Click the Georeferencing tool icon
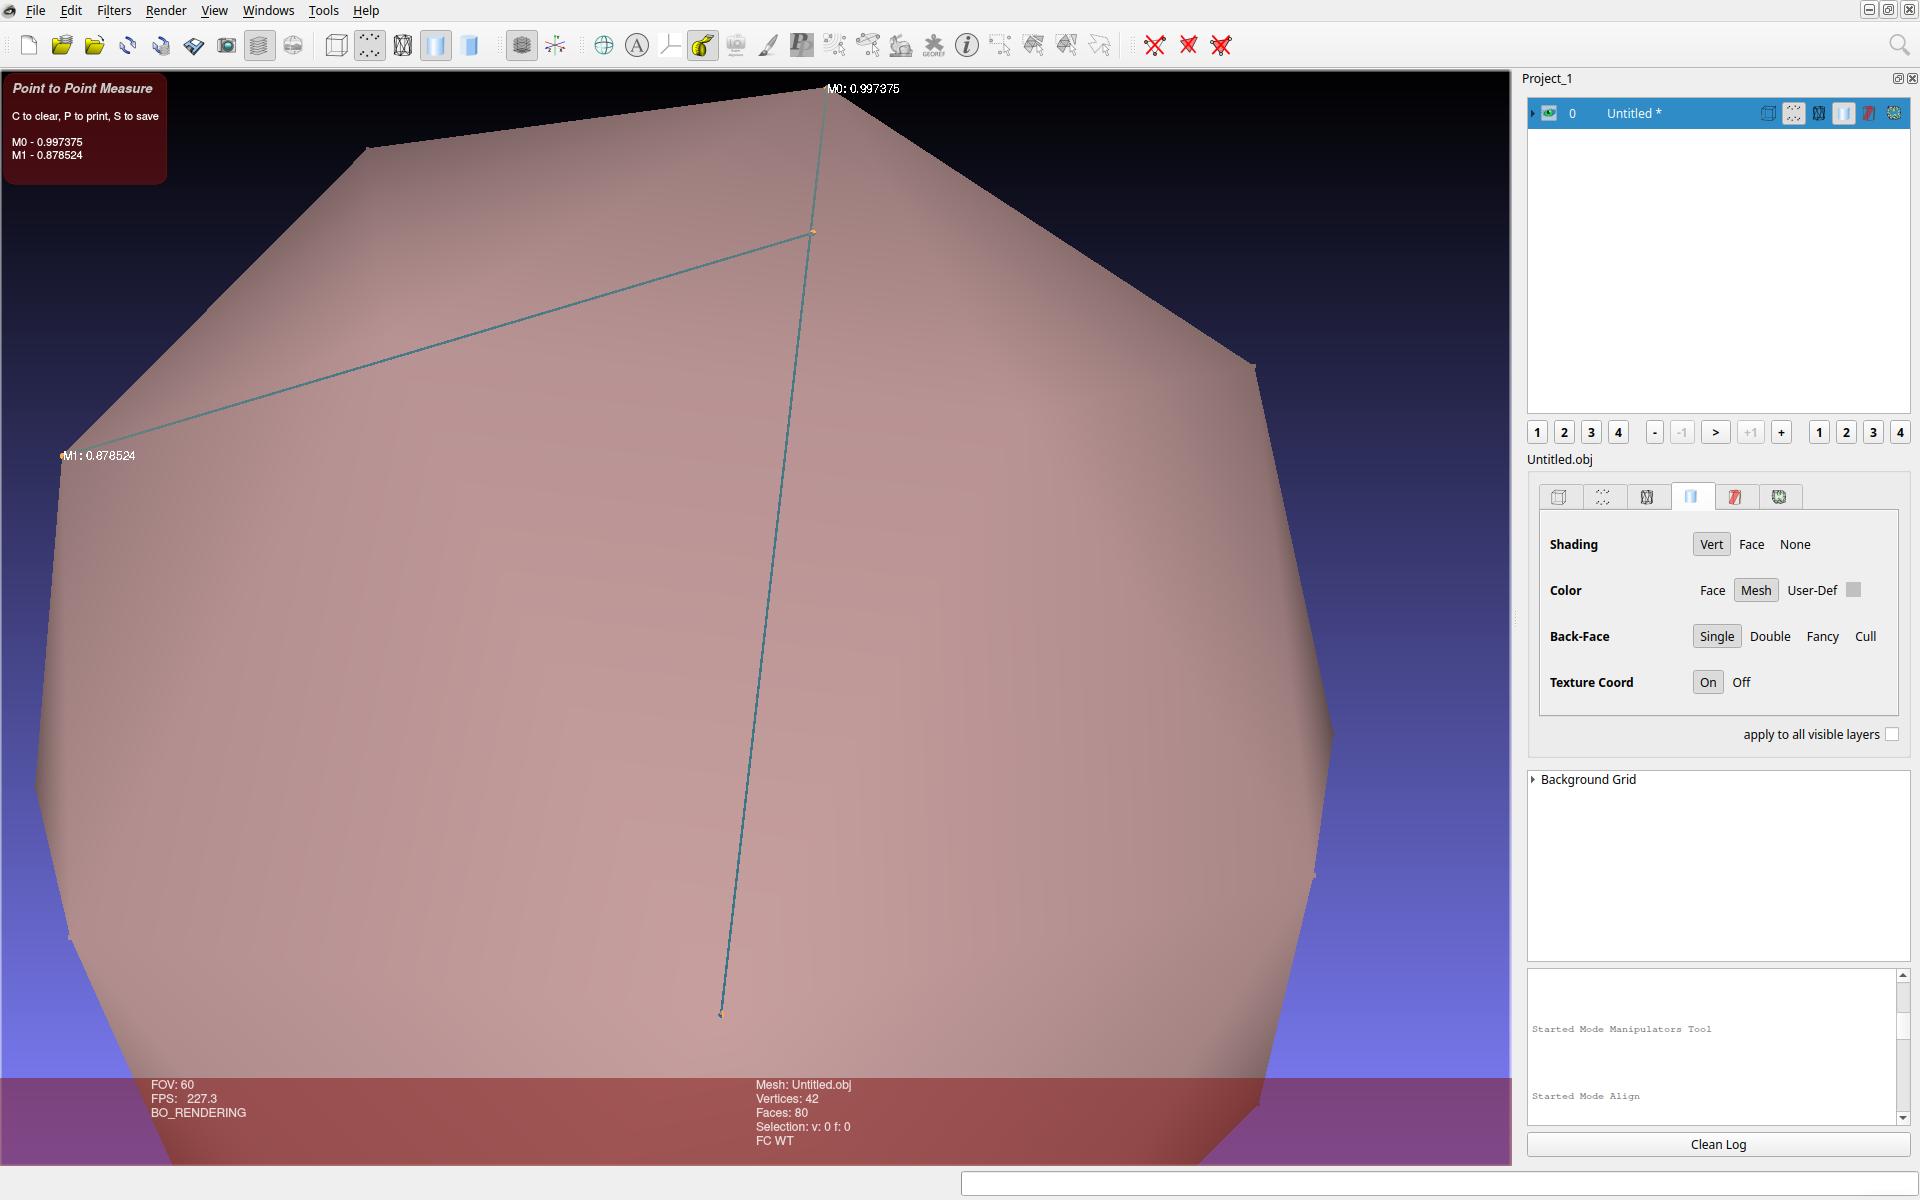1920x1200 pixels. pyautogui.click(x=933, y=45)
